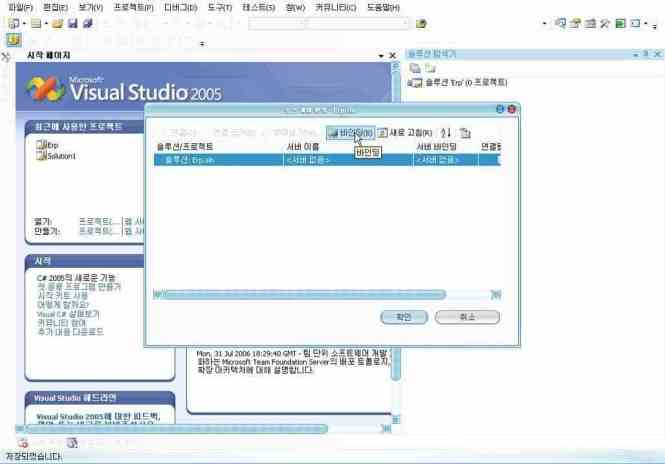Click the 열기 프로젝트 link
Screen dimensions: 665x464
100,221
